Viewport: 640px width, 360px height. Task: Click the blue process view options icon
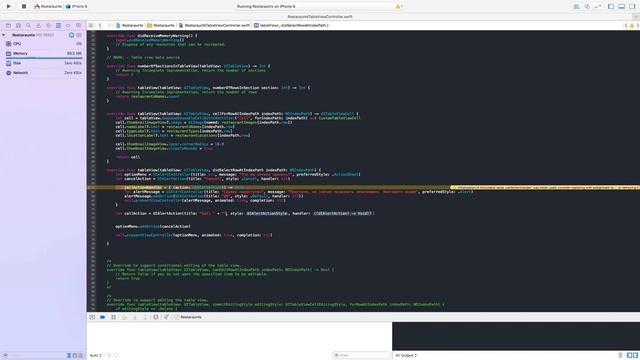coord(71,35)
